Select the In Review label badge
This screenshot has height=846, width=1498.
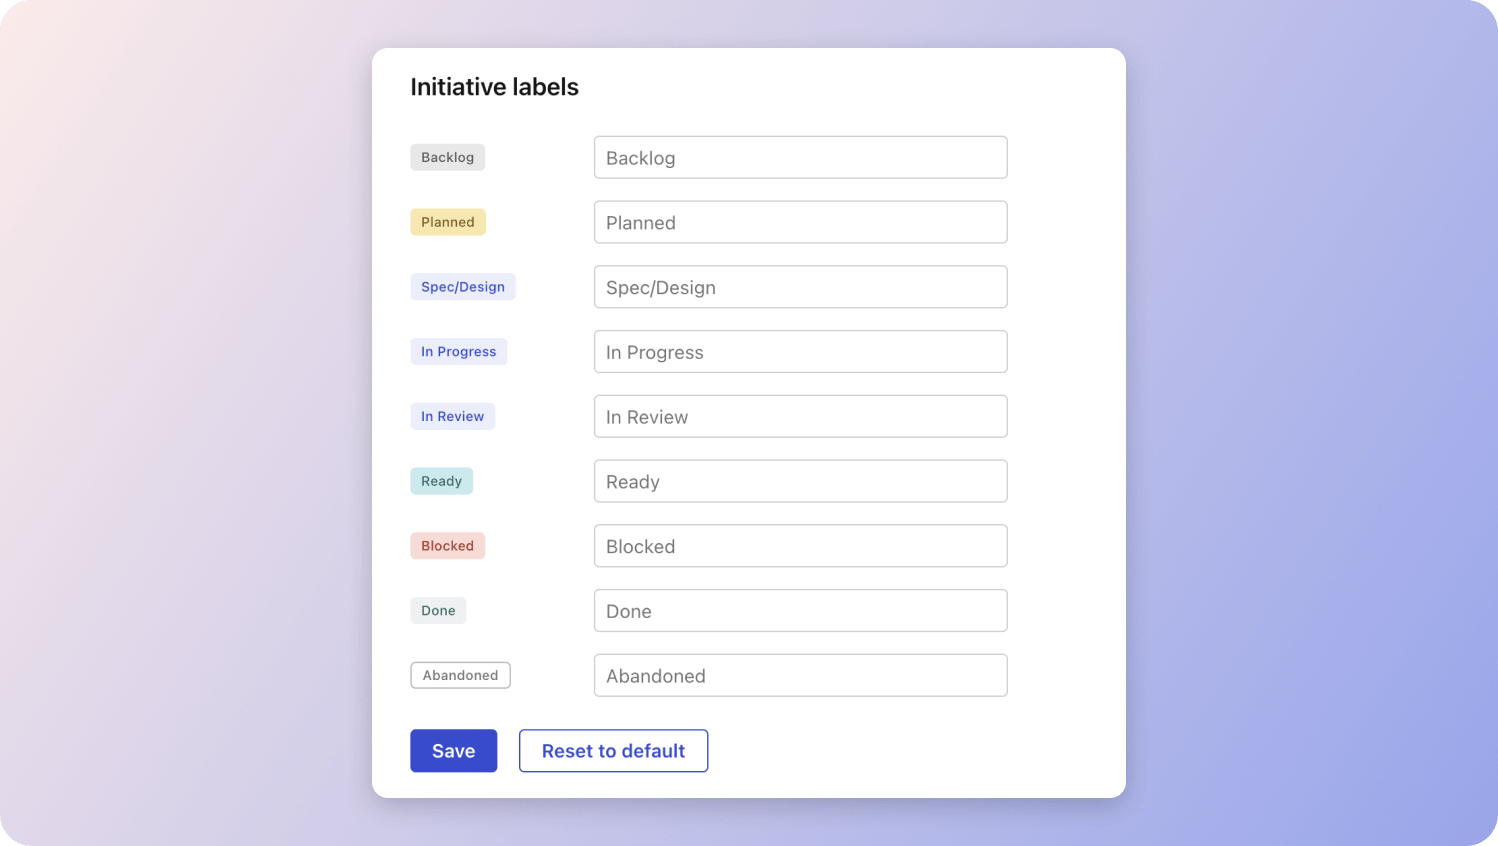(x=452, y=417)
